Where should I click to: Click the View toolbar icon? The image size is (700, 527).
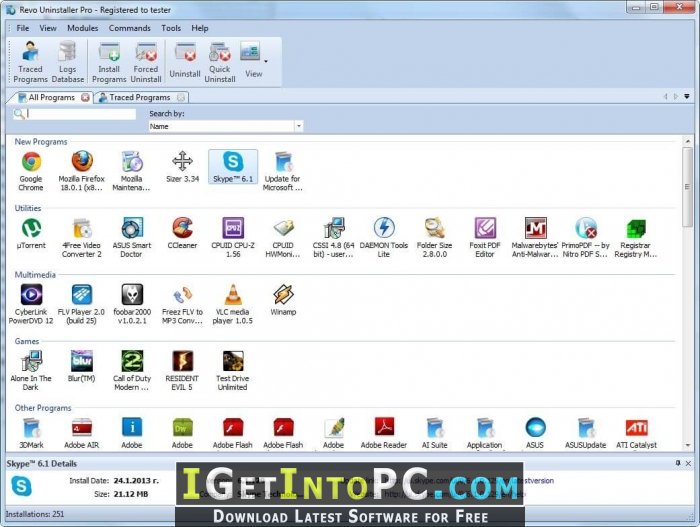pos(252,60)
